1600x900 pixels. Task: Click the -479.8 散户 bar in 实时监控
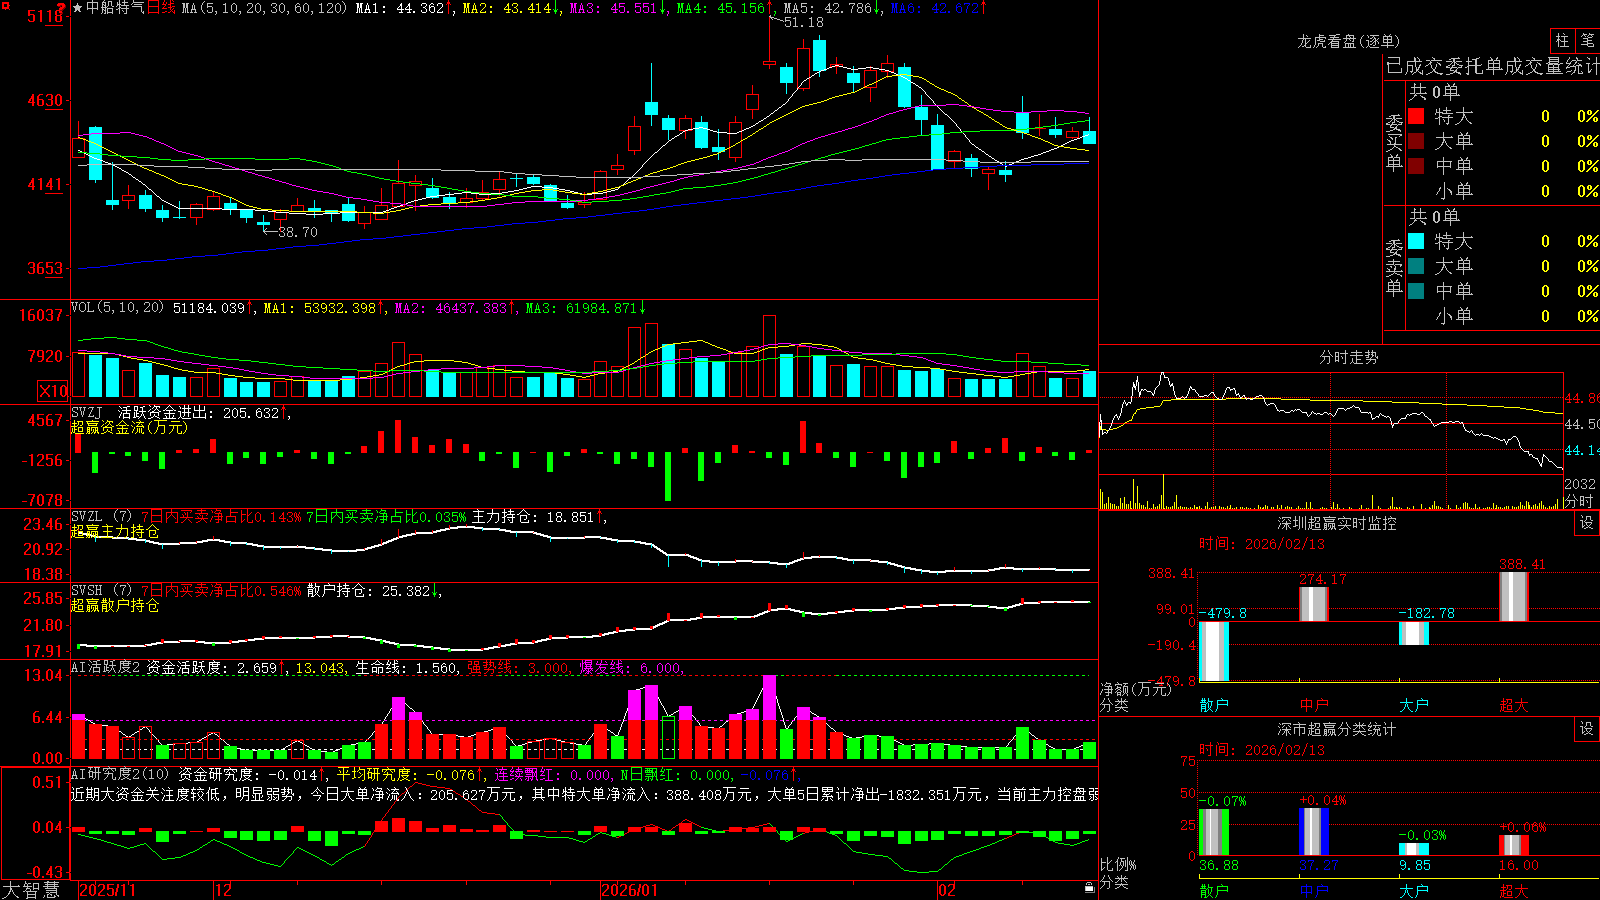coord(1214,651)
